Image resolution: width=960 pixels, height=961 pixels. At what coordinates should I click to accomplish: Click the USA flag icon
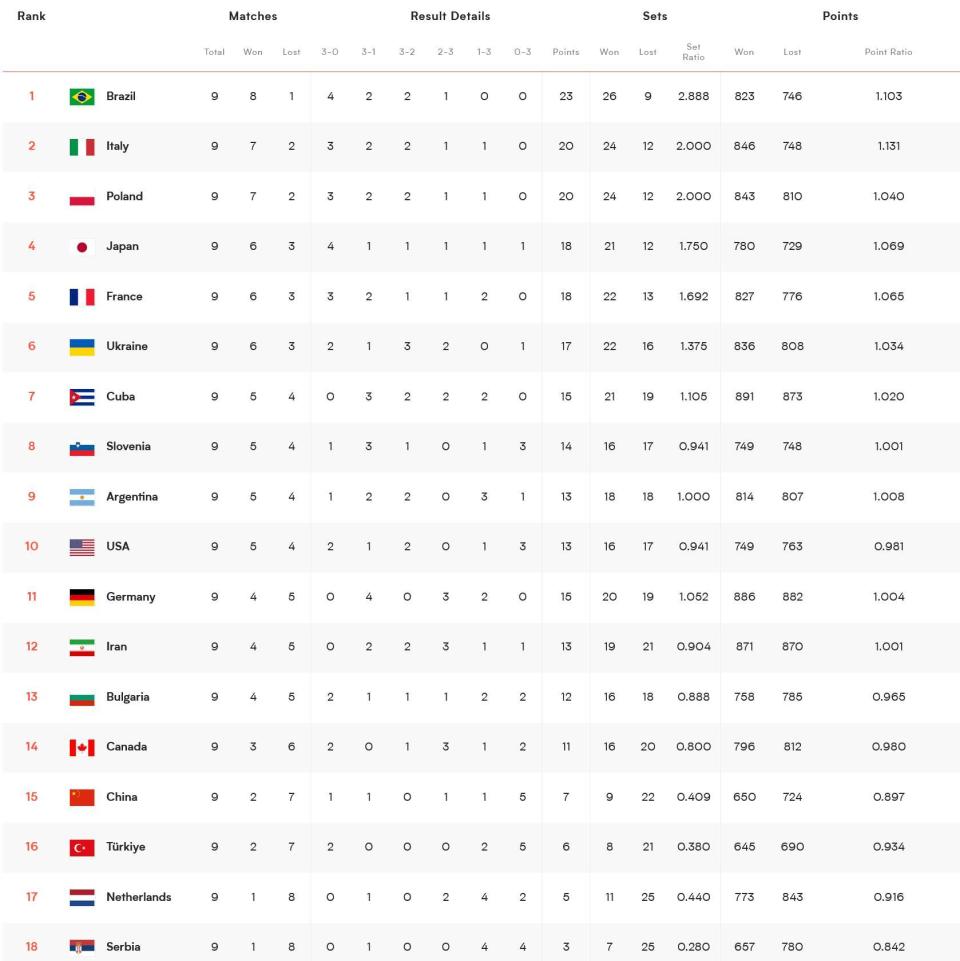(82, 547)
